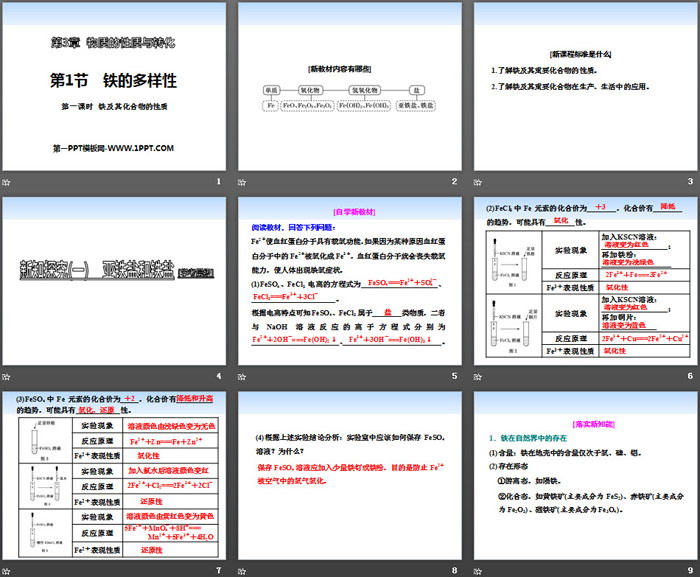The image size is (700, 577).
Task: Click the star icon below slide 7
Action: [x=7, y=570]
